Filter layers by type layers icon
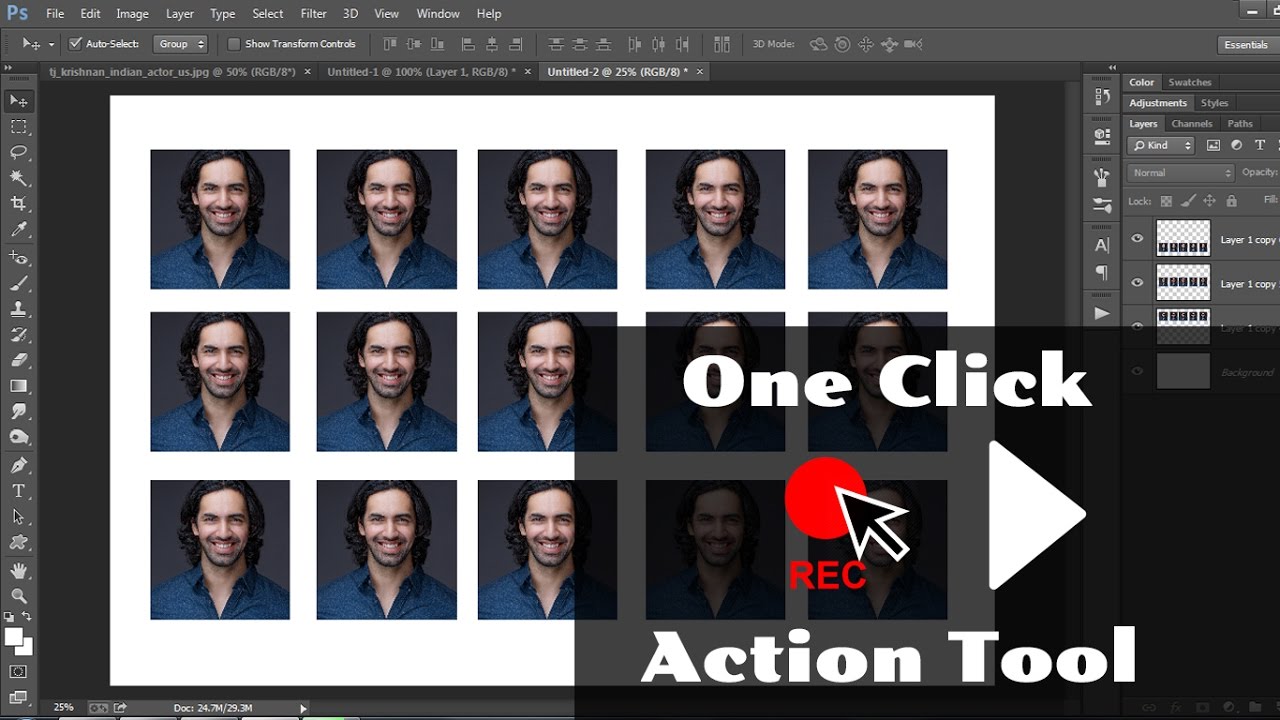Screen dimensions: 1280x720 click(x=1259, y=145)
